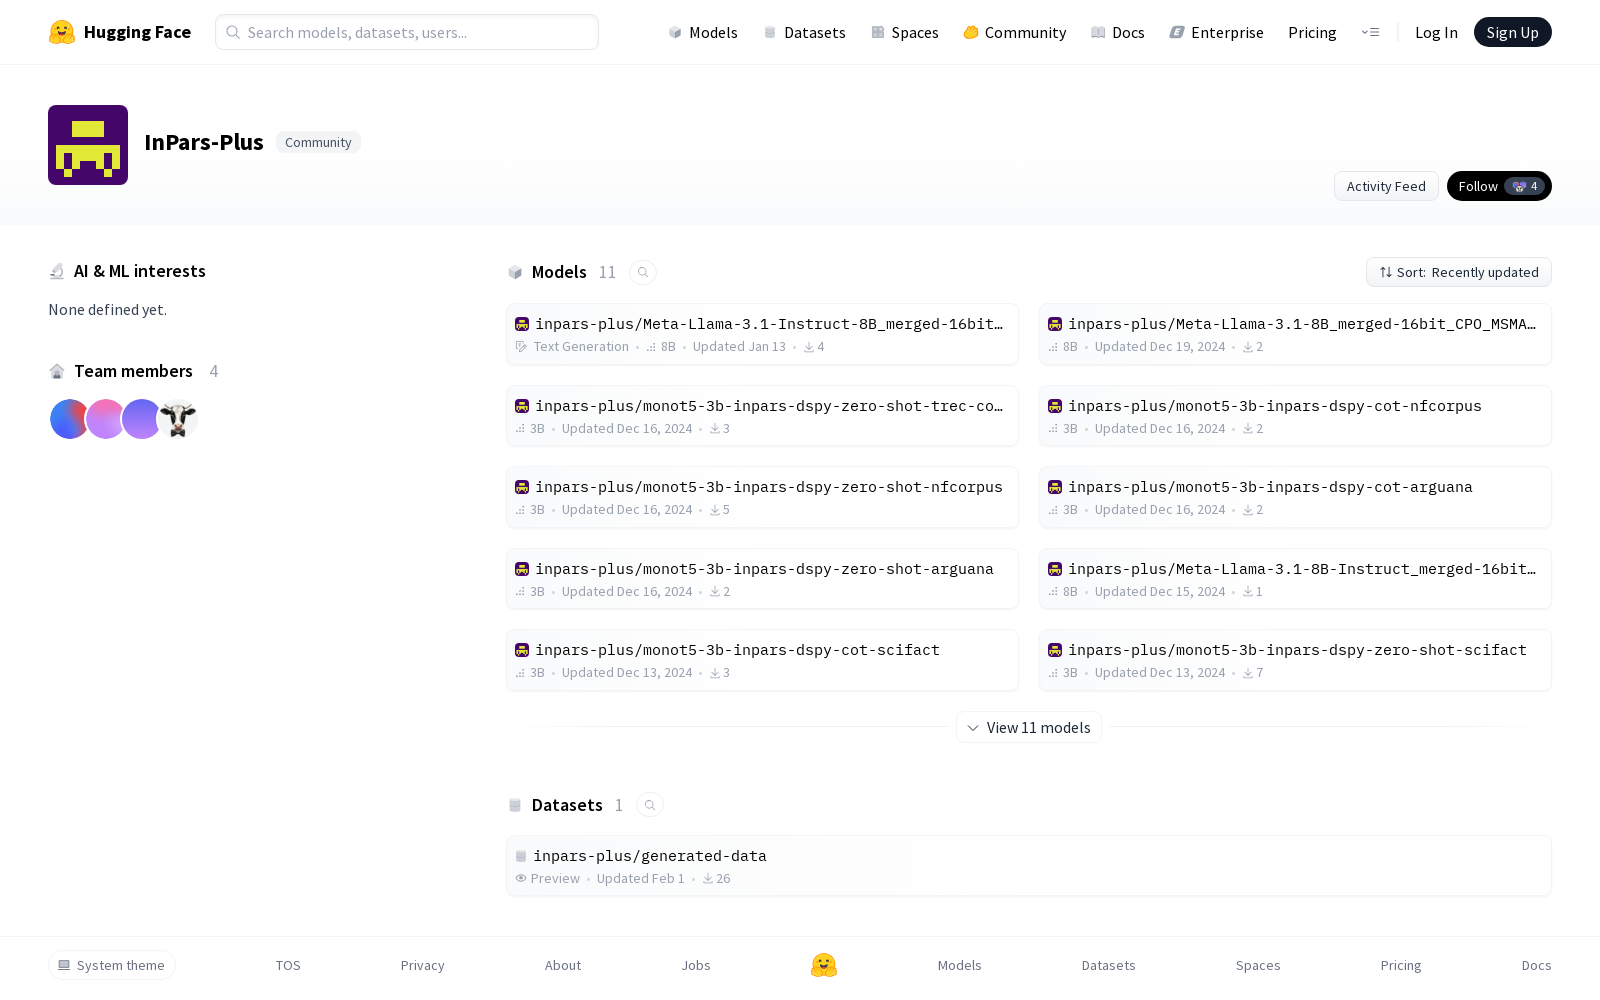The width and height of the screenshot is (1600, 1000).
Task: Click the AI & ML interests heading
Action: point(140,271)
